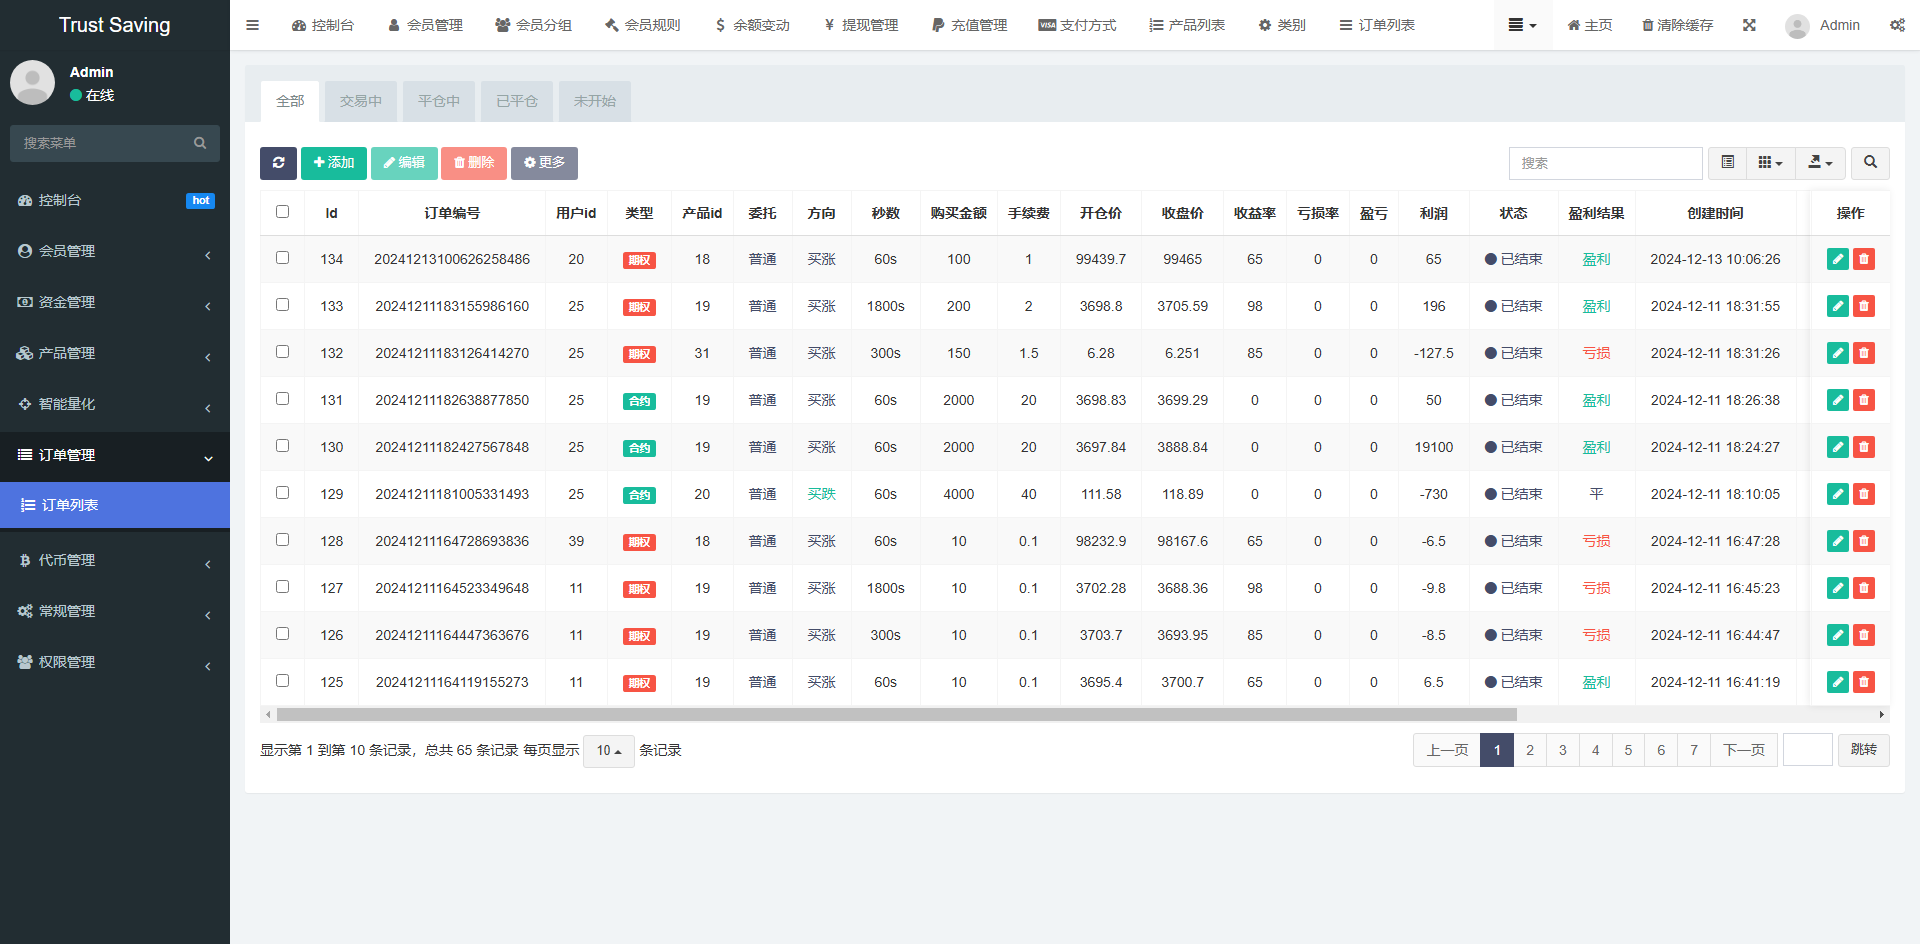Click the edit icon for order 134
Image resolution: width=1920 pixels, height=944 pixels.
(x=1838, y=259)
